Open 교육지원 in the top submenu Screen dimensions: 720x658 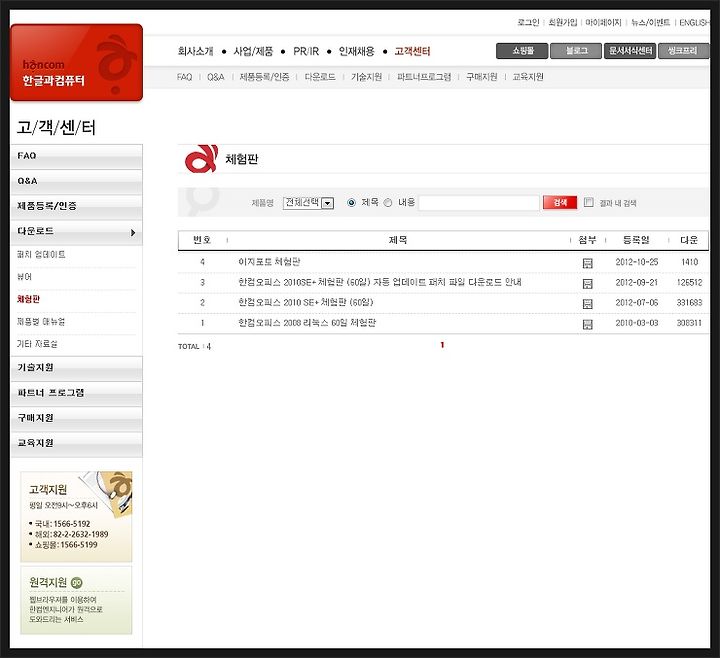tap(528, 77)
